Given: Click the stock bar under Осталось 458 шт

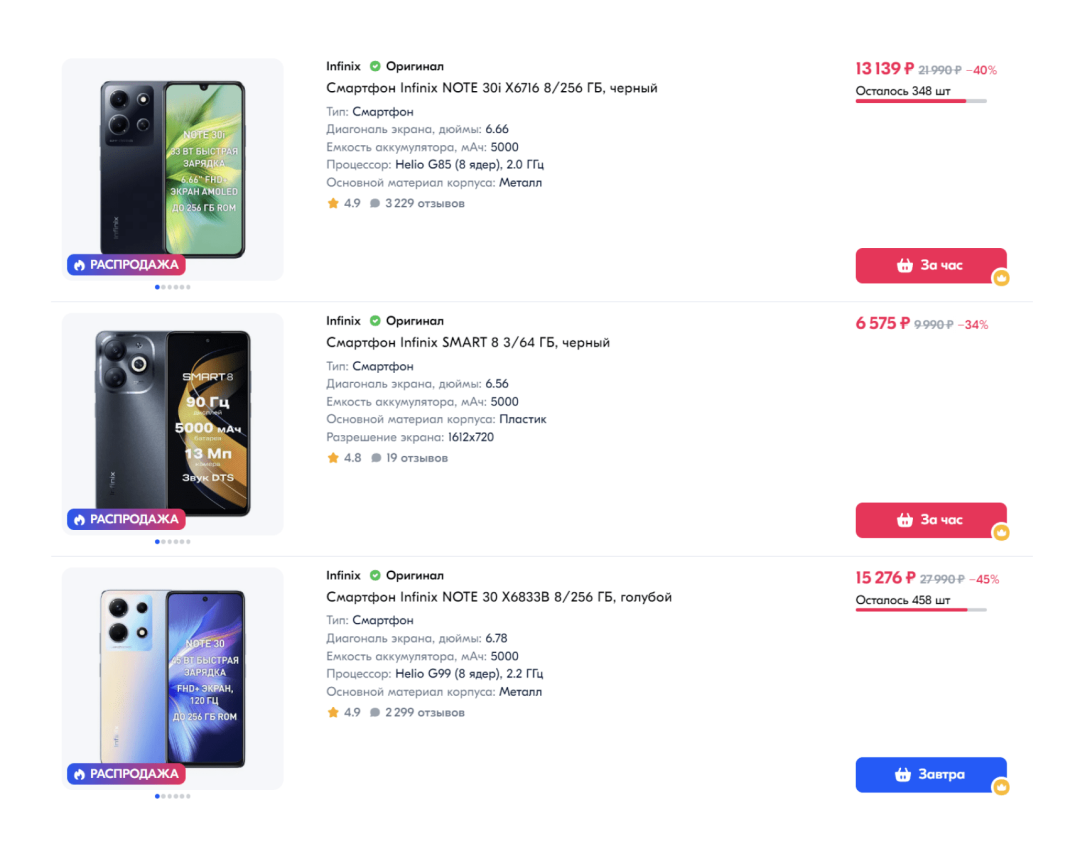Looking at the screenshot, I should [920, 610].
